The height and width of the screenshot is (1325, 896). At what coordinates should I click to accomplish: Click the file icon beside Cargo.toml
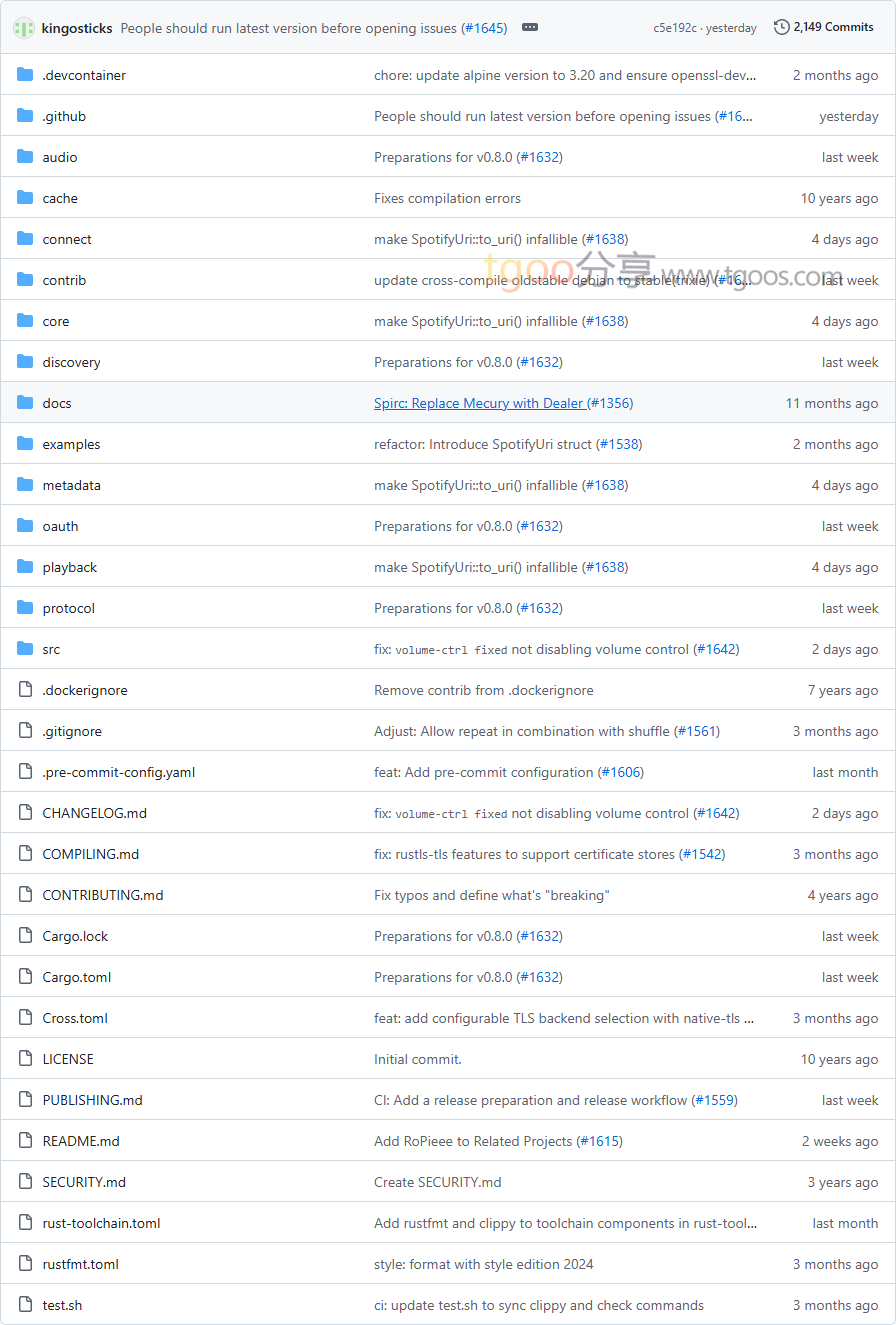click(25, 977)
